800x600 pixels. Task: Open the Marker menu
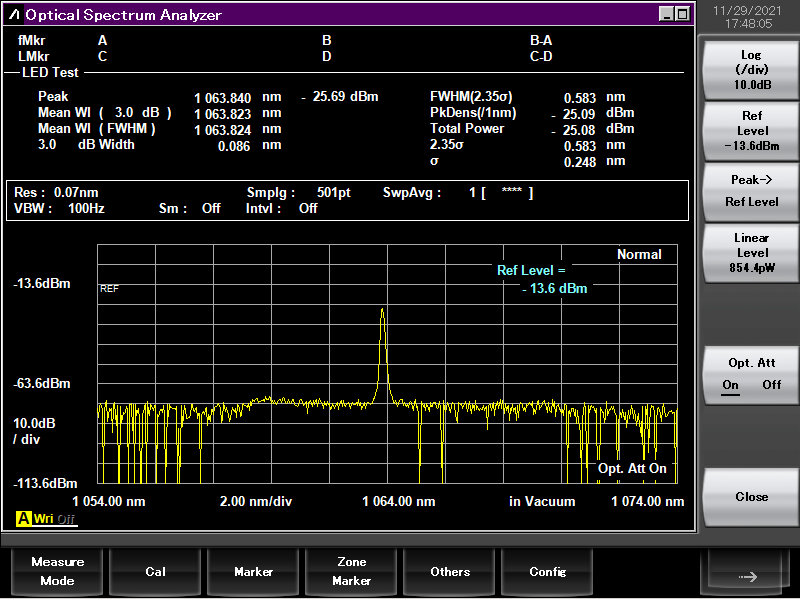(253, 571)
